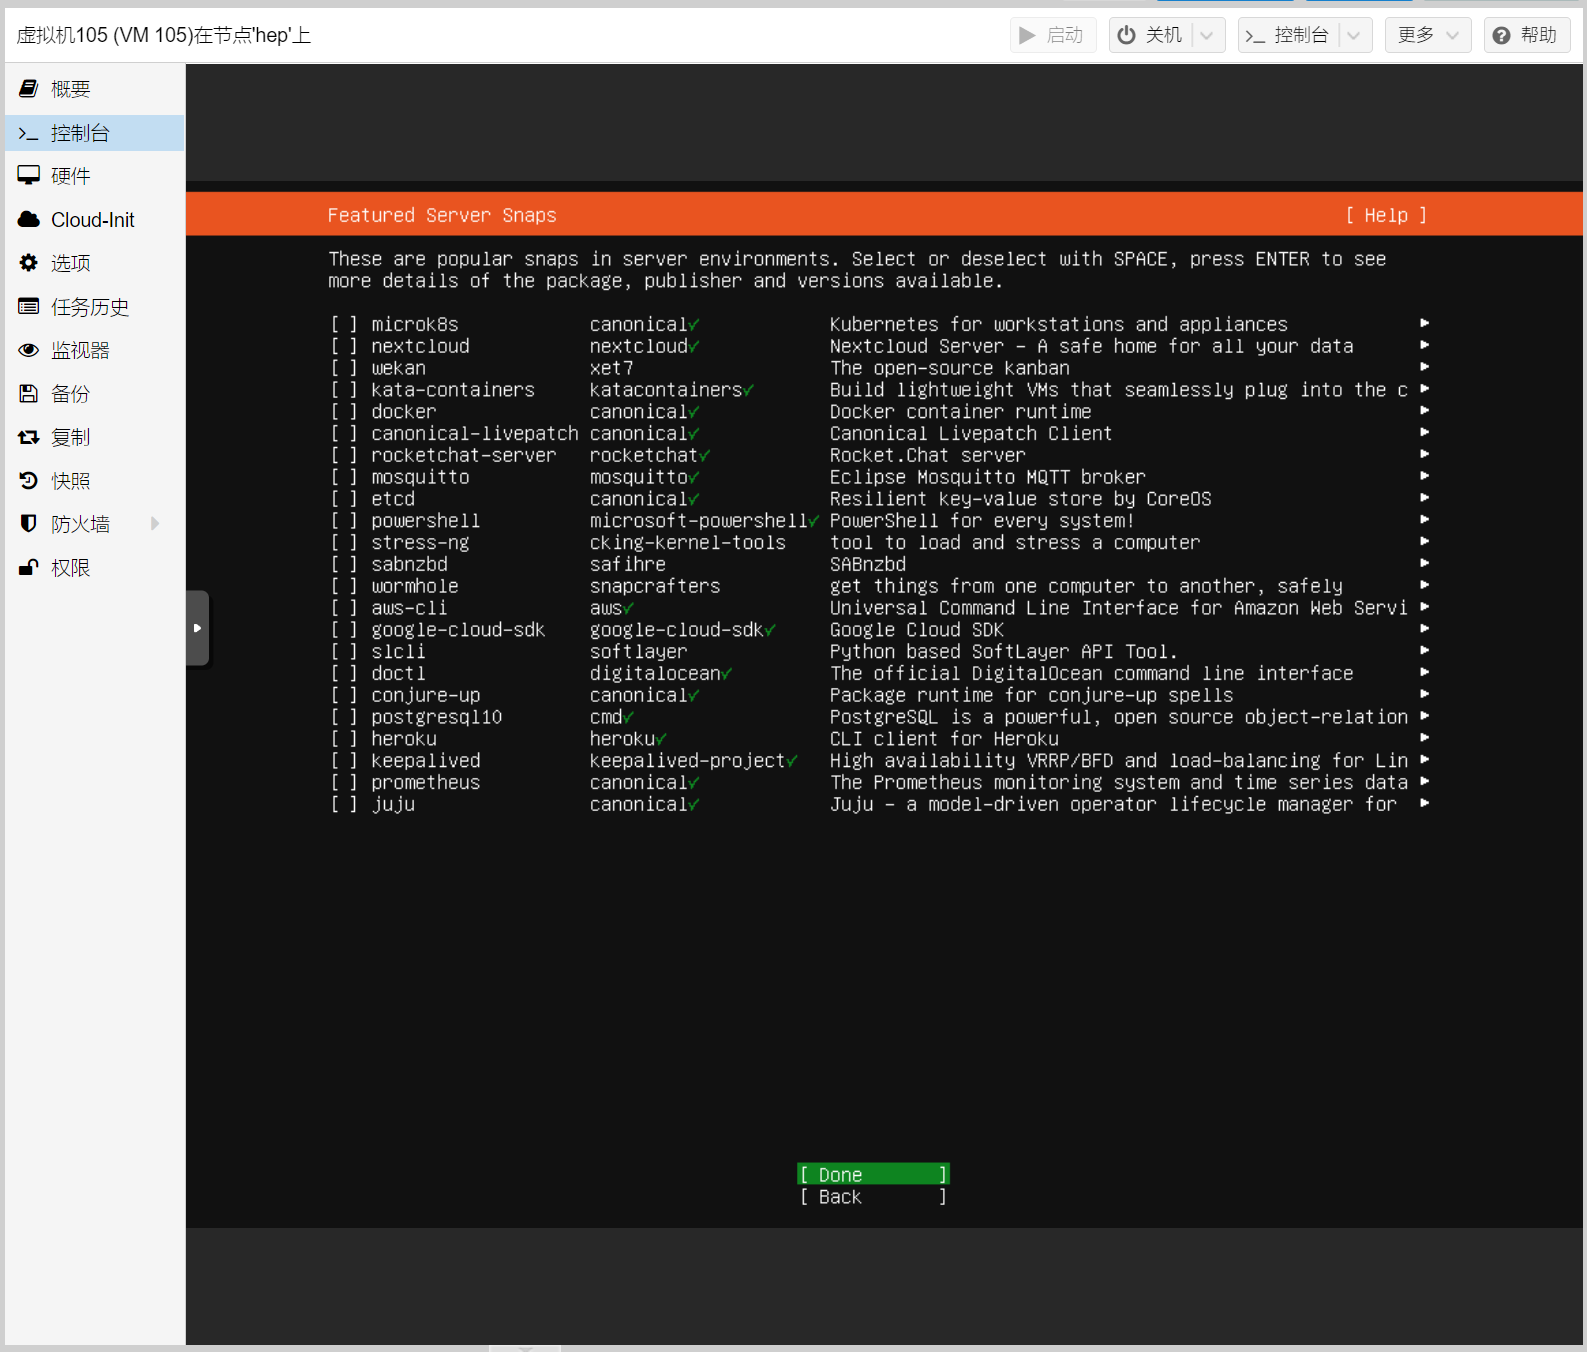Click the play icon on Start button
The width and height of the screenshot is (1587, 1352).
click(x=1027, y=35)
